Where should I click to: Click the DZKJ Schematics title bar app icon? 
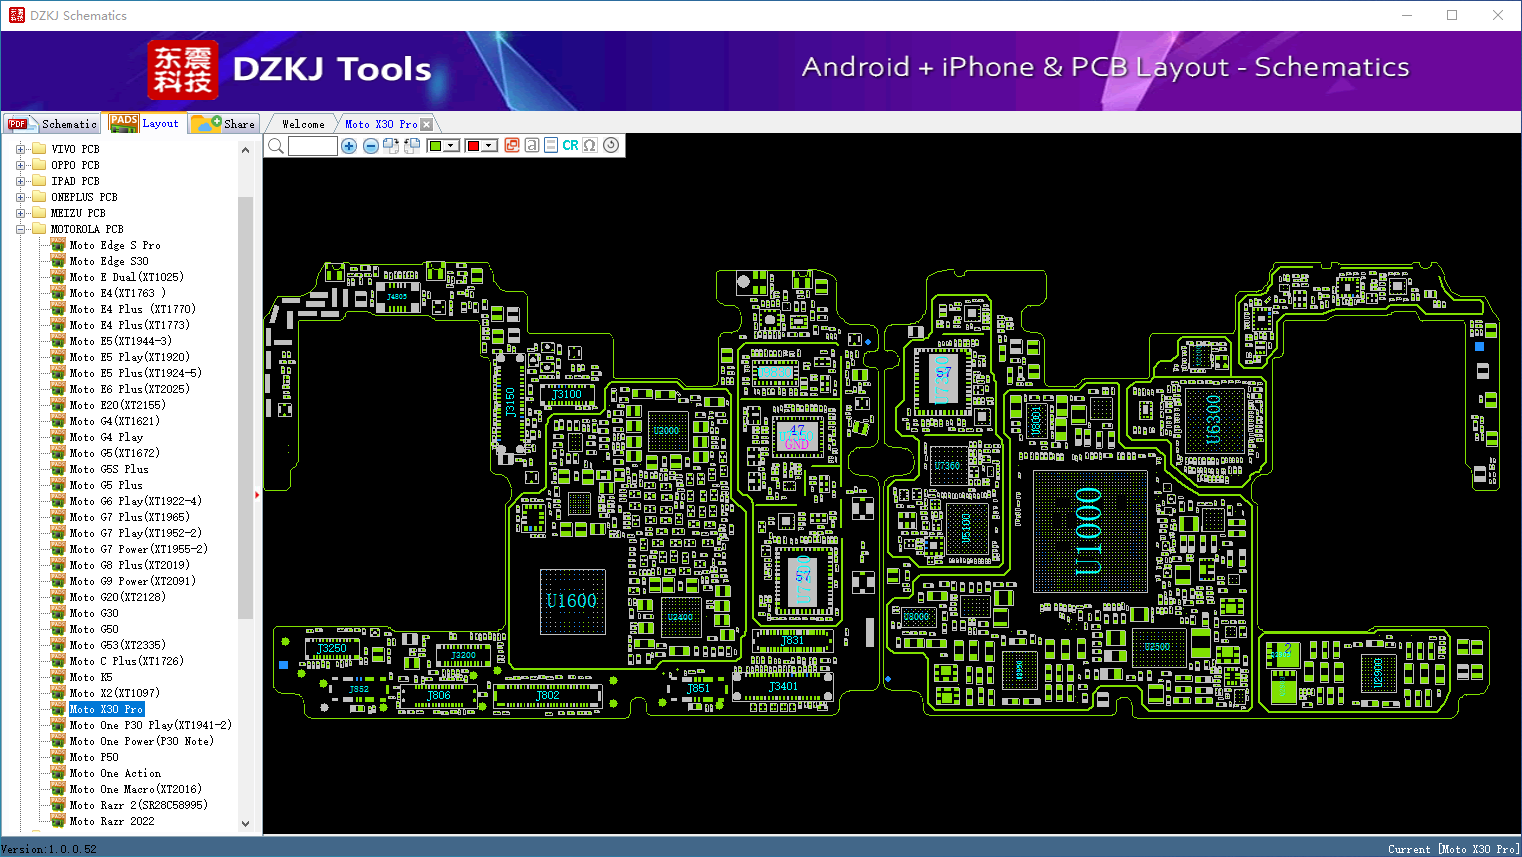click(16, 15)
